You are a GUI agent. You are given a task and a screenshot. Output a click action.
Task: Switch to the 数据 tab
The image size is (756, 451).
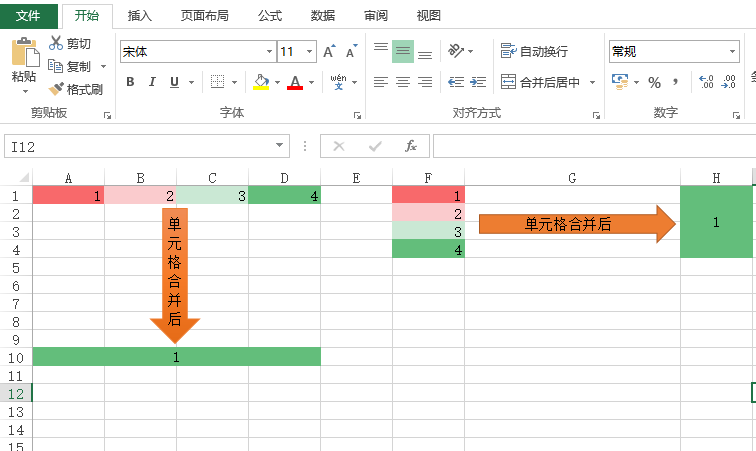323,15
